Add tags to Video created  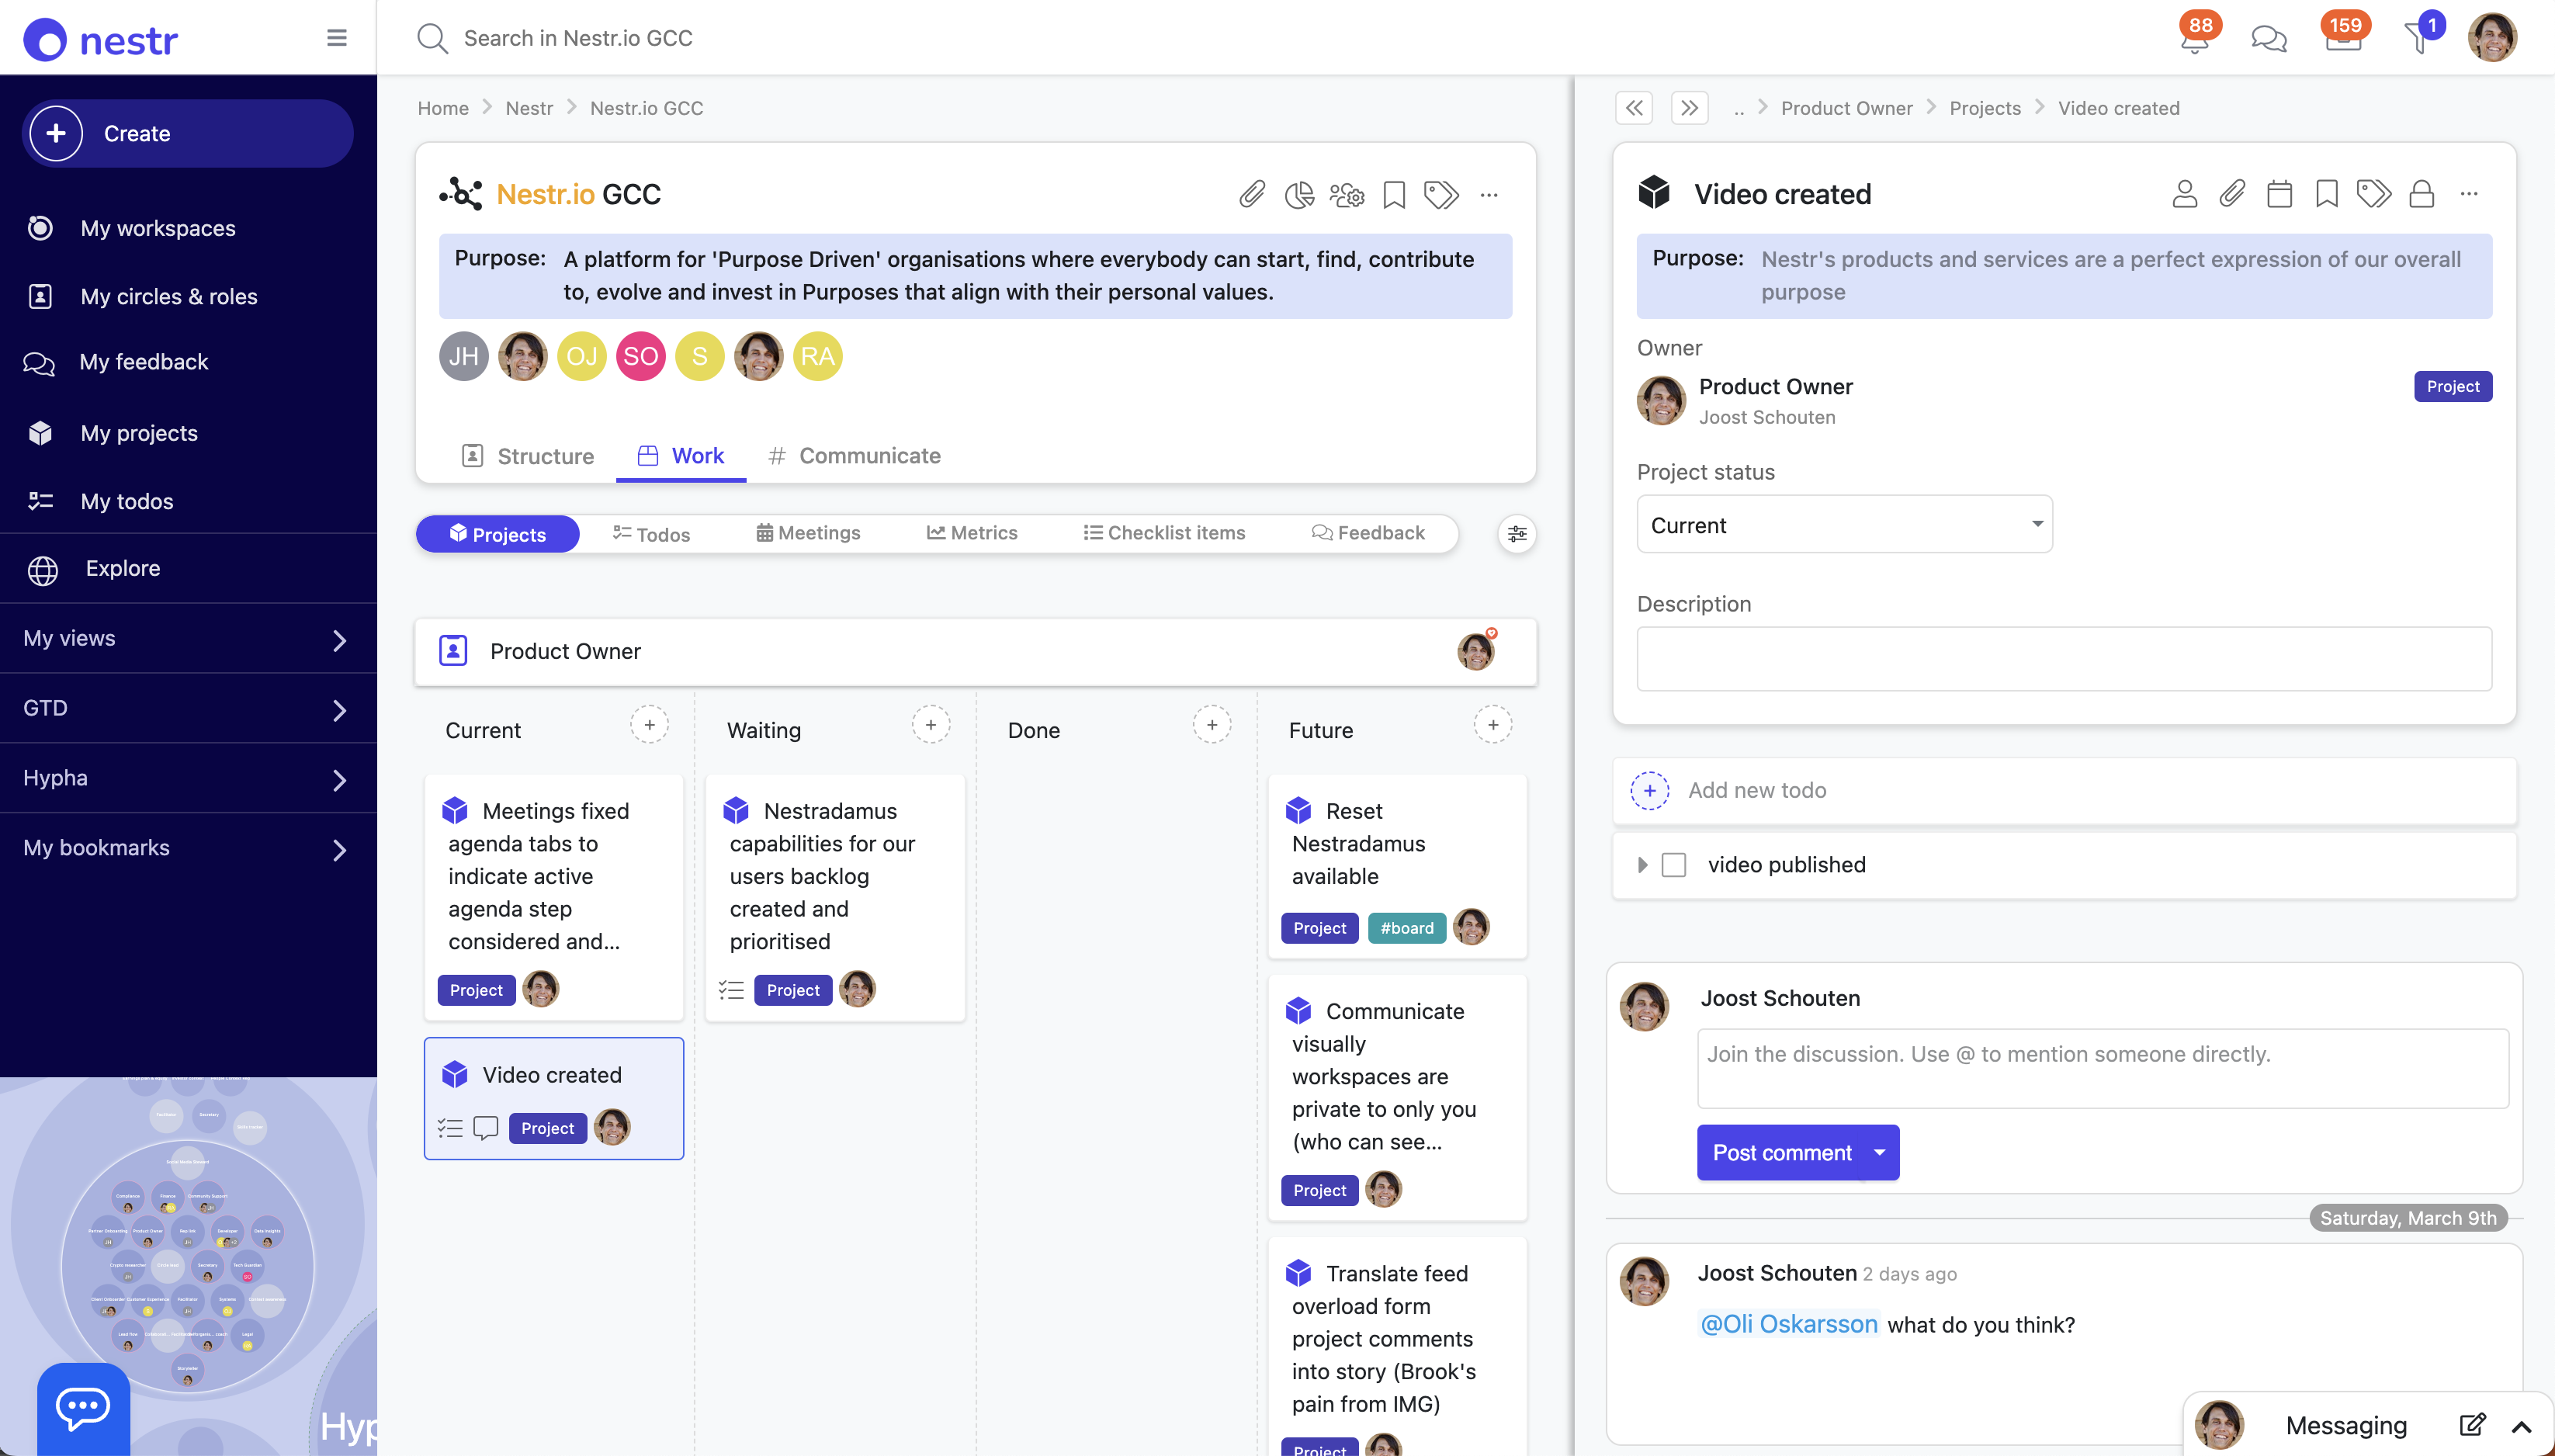2374,193
